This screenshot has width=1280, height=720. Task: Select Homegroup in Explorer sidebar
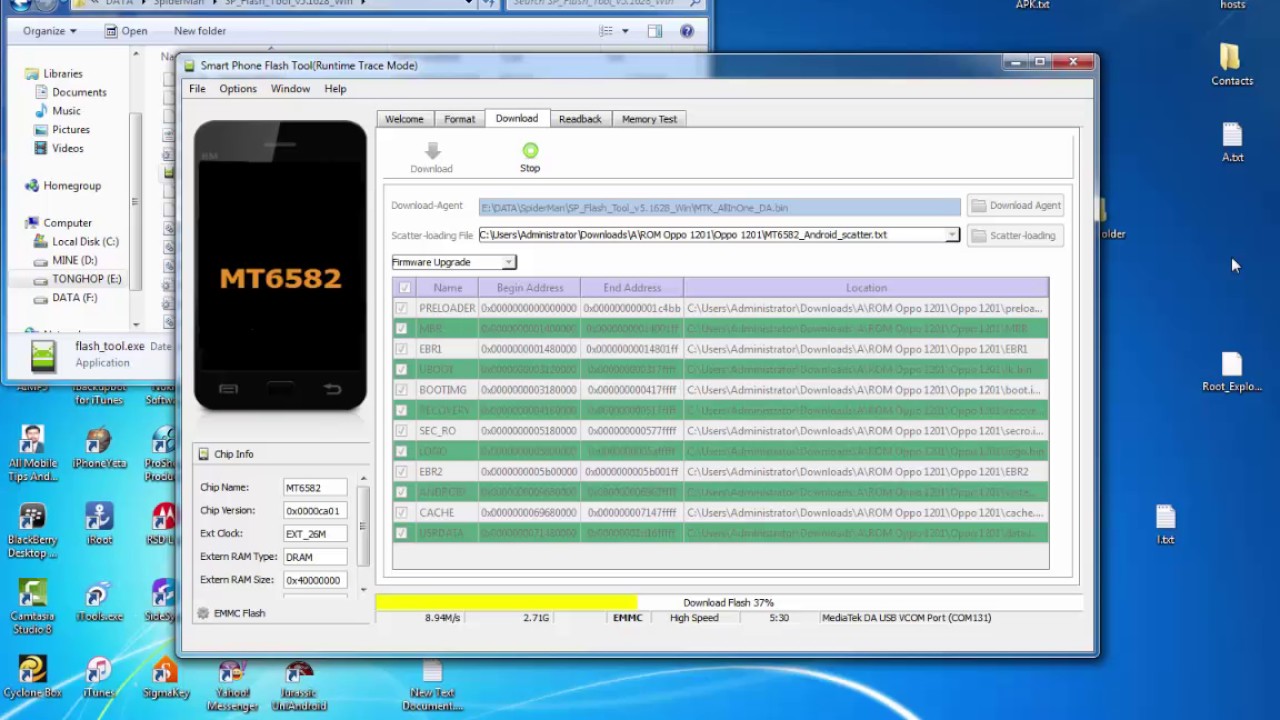[63, 186]
